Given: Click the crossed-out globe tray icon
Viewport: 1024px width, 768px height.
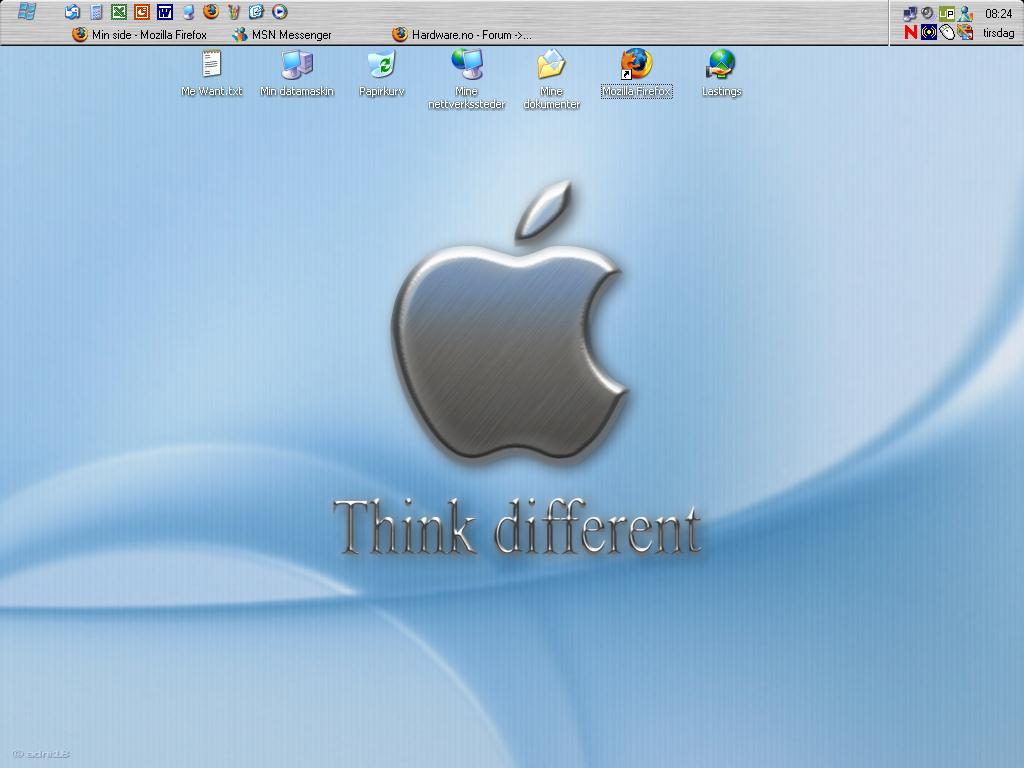Looking at the screenshot, I should [965, 32].
